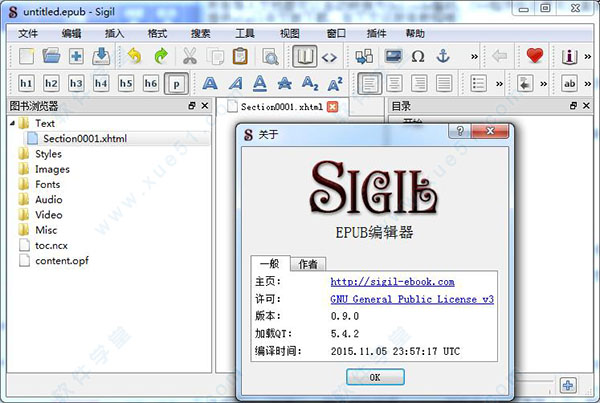Open Find and Replace magnifier icon
The width and height of the screenshot is (600, 403).
(x=270, y=57)
